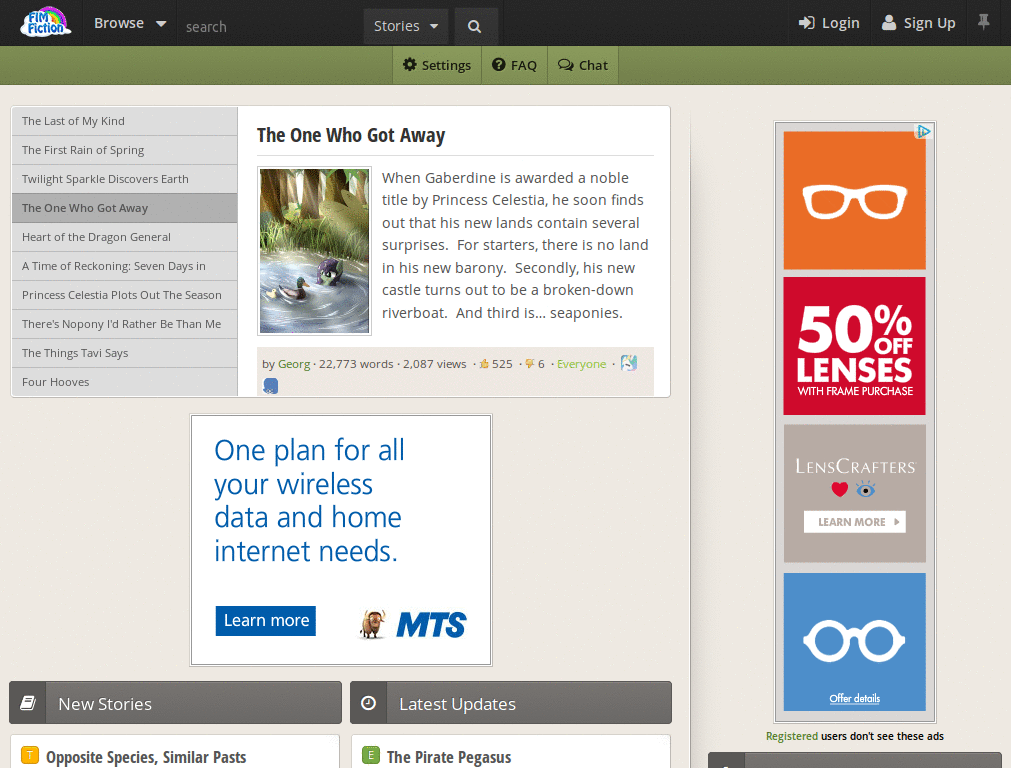This screenshot has width=1024, height=768.
Task: Open The Pirate Pegasus story
Action: pos(449,757)
